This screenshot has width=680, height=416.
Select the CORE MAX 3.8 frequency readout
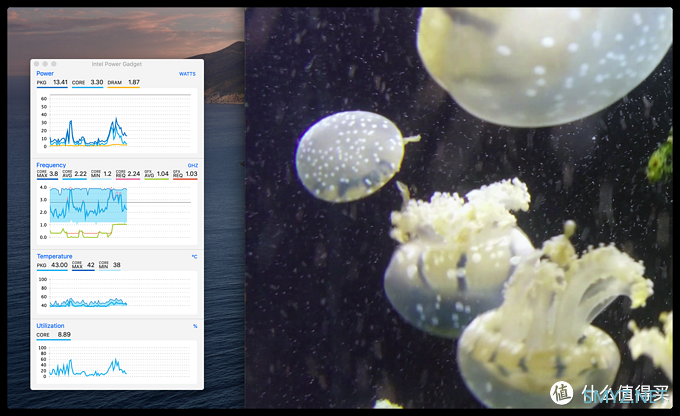[47, 174]
